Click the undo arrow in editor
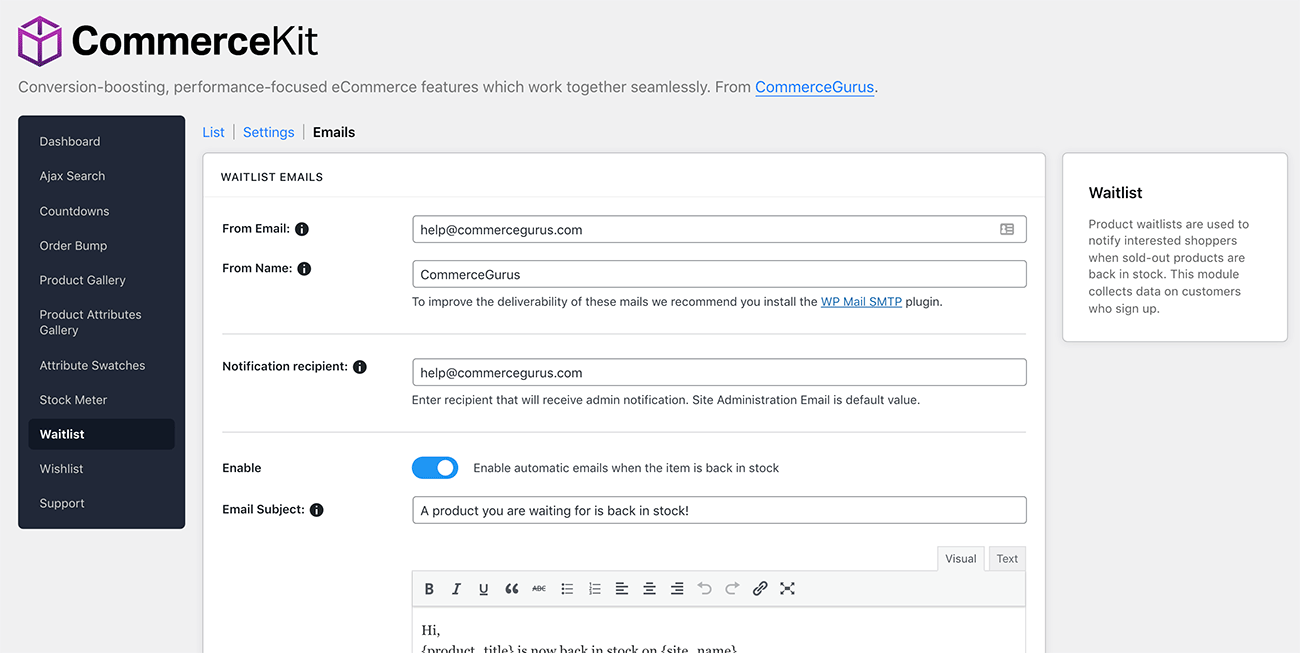The image size is (1300, 653). pyautogui.click(x=705, y=589)
